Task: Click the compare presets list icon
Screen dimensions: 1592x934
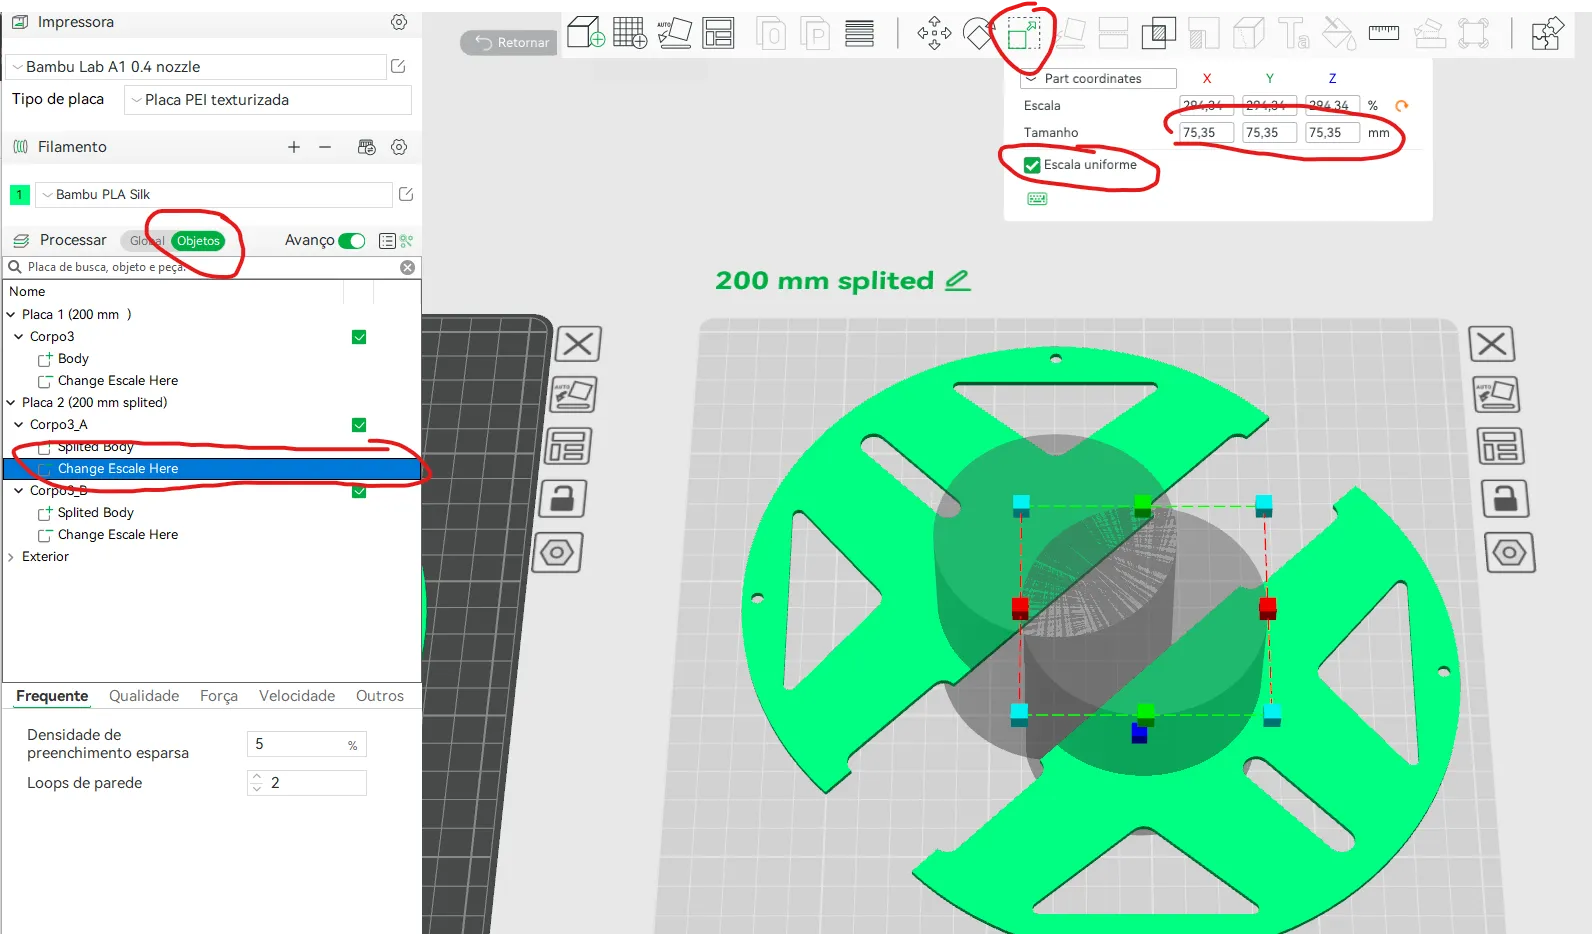Action: click(x=387, y=241)
